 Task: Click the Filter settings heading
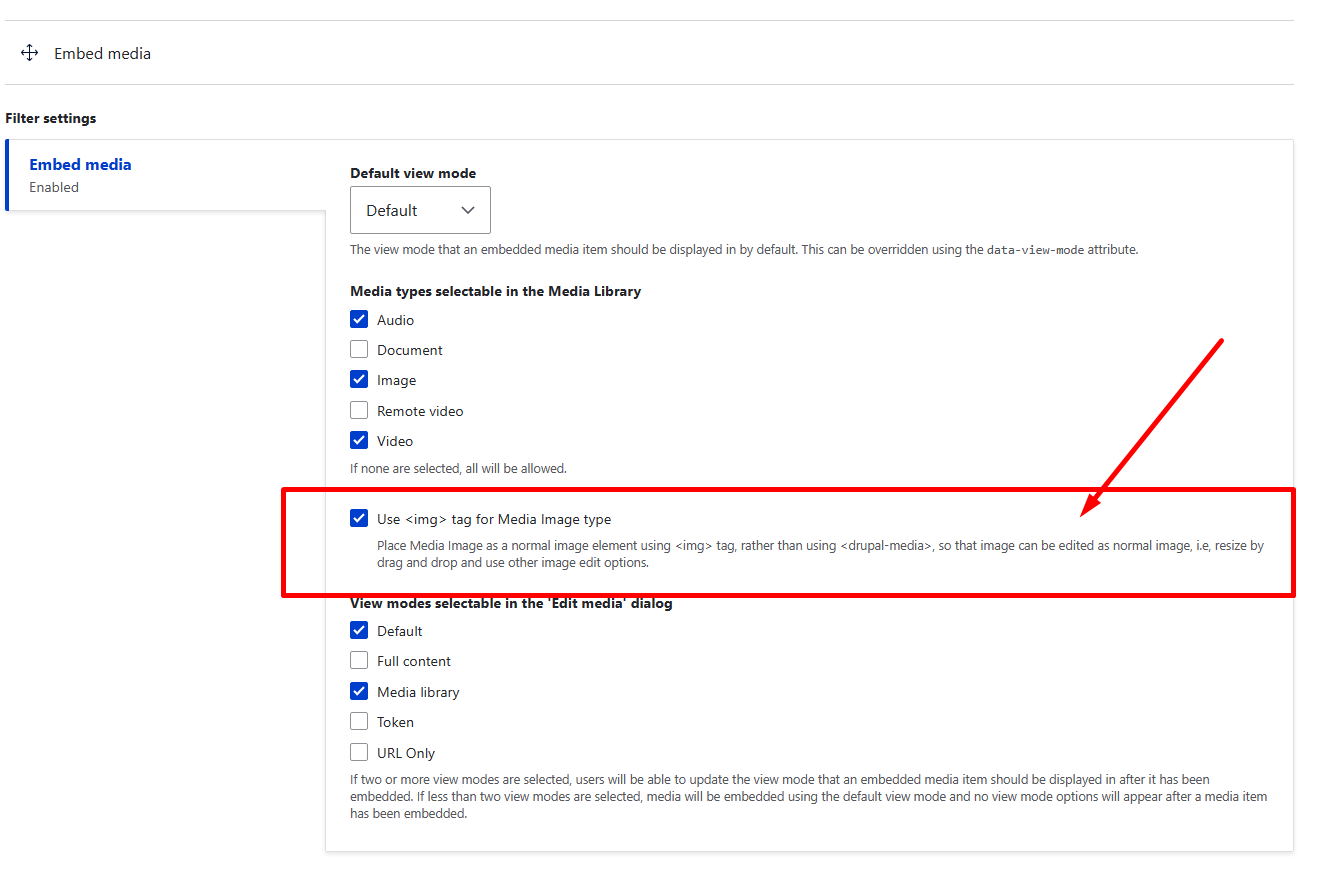point(50,117)
